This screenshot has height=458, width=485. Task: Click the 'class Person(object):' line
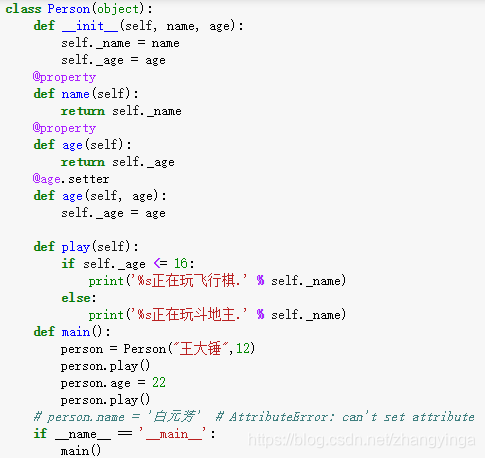[x=79, y=9]
